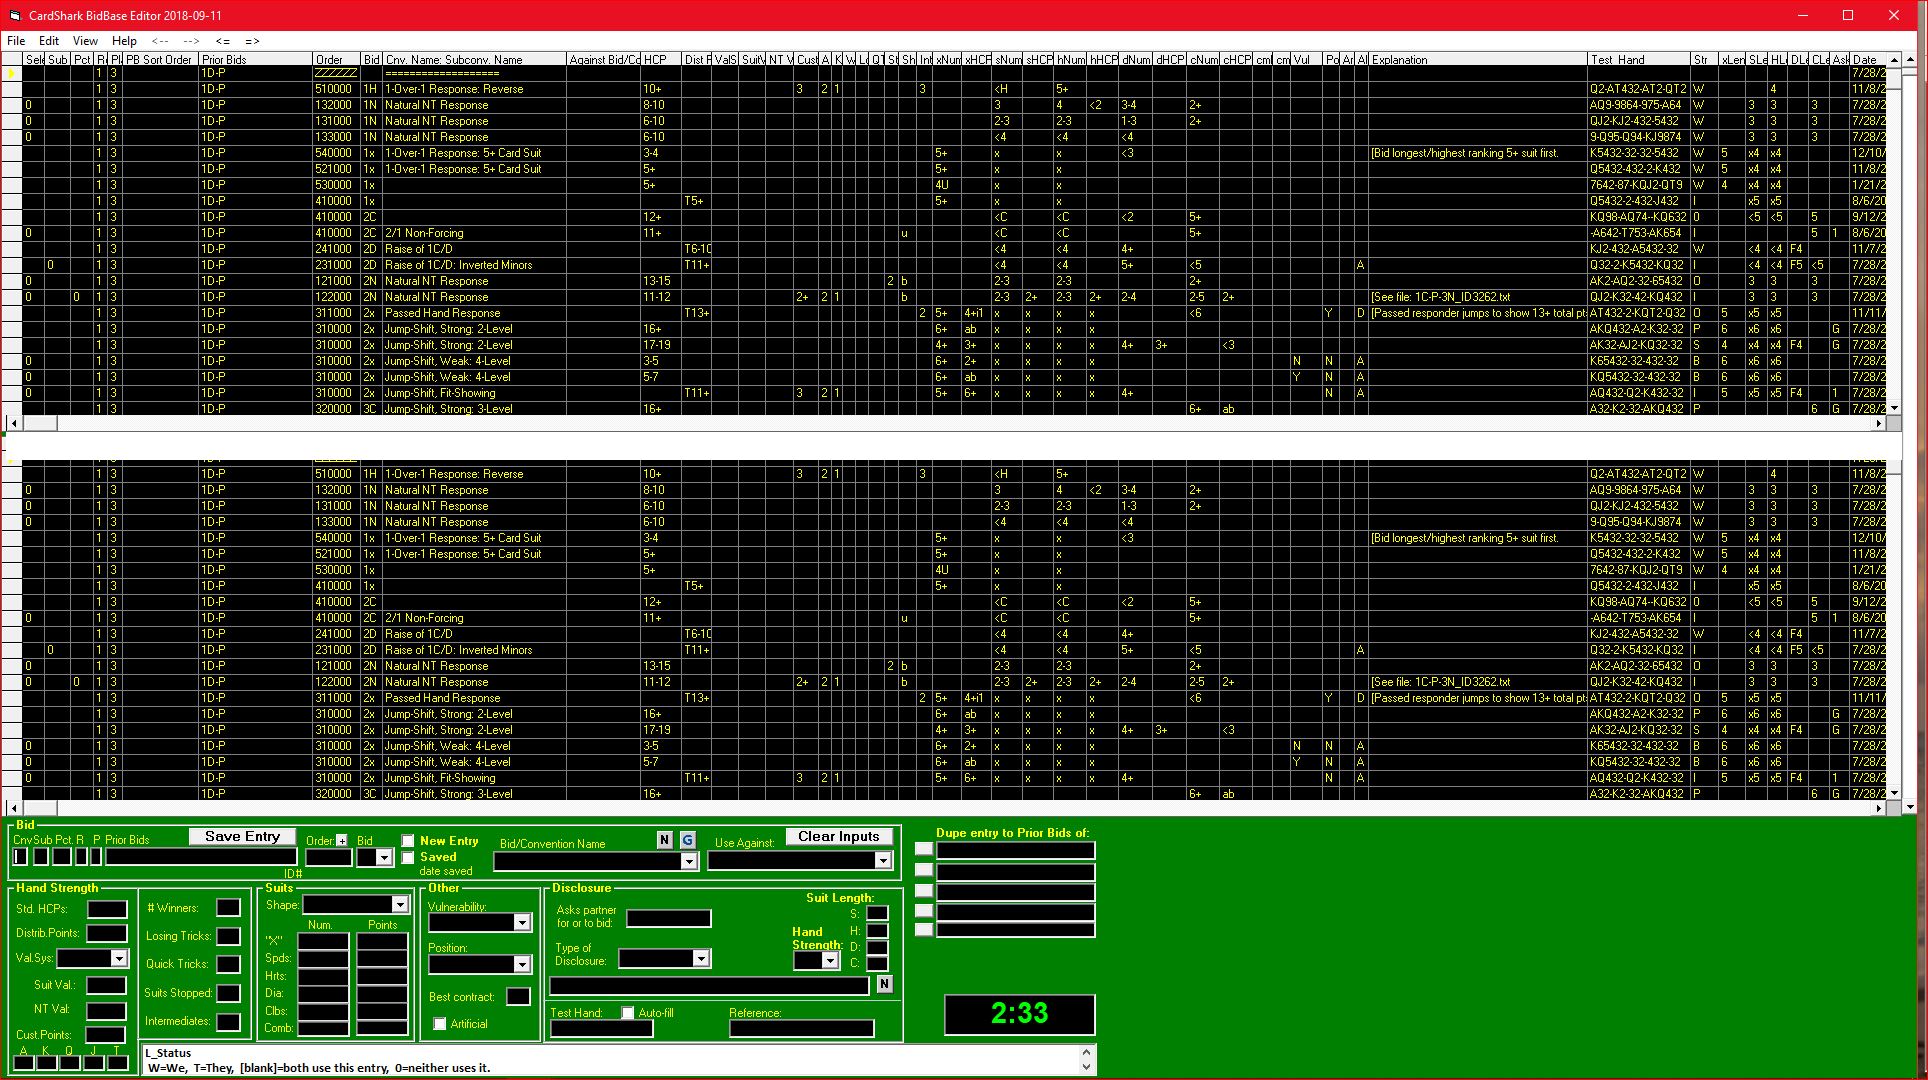Image resolution: width=1928 pixels, height=1080 pixels.
Task: Click the --> single right arrow toolbar item
Action: click(191, 41)
